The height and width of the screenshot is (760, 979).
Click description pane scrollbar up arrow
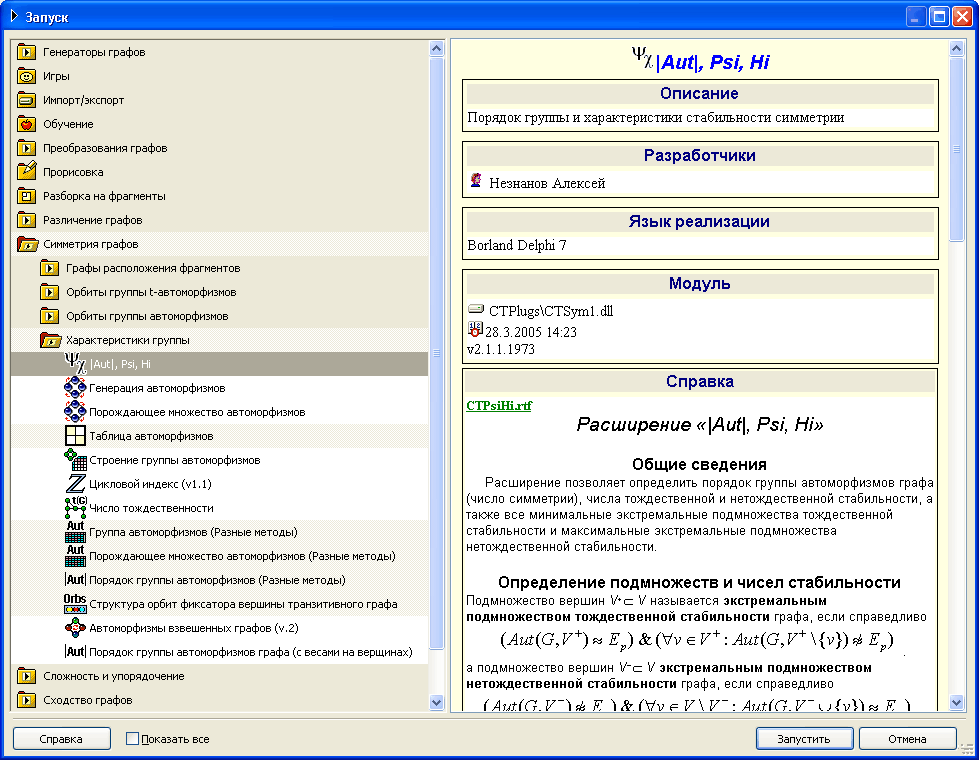(957, 48)
